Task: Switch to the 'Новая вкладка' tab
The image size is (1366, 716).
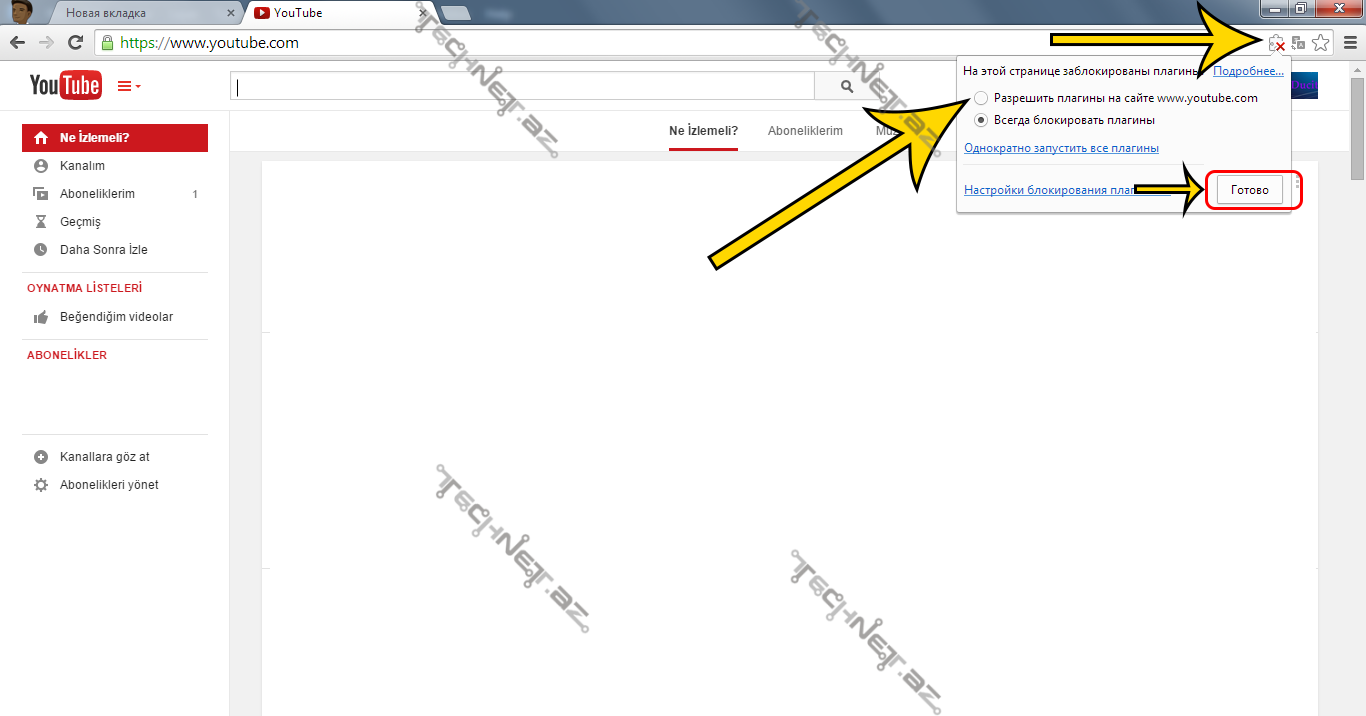Action: (x=145, y=13)
